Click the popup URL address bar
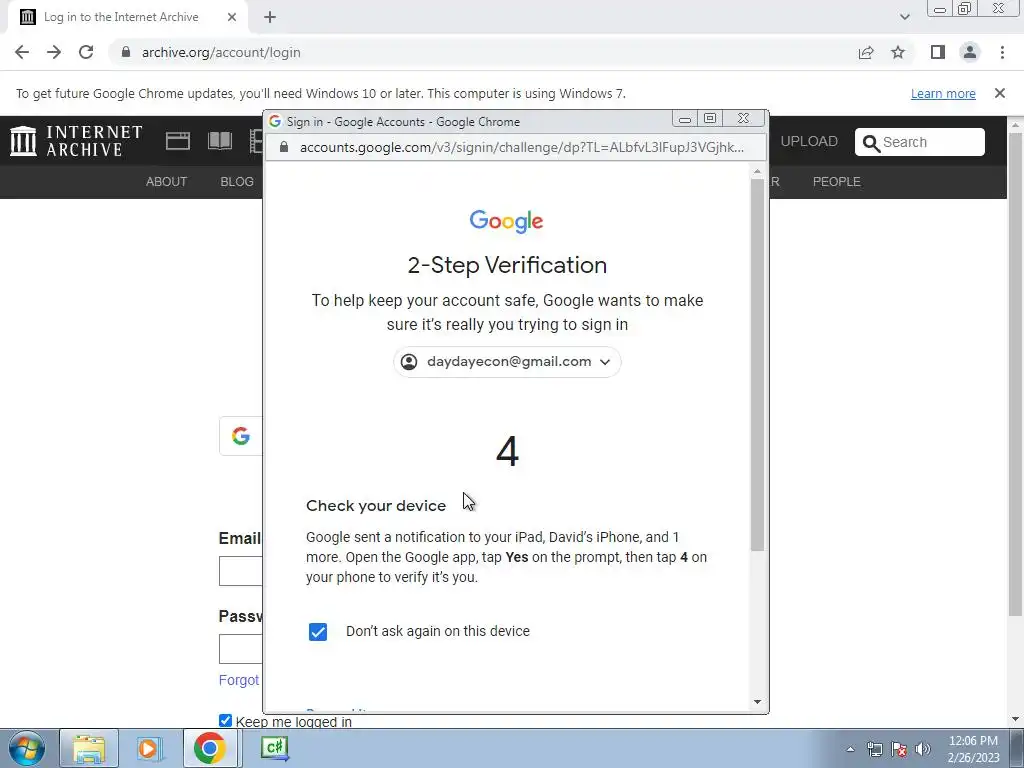The width and height of the screenshot is (1024, 768). click(521, 147)
